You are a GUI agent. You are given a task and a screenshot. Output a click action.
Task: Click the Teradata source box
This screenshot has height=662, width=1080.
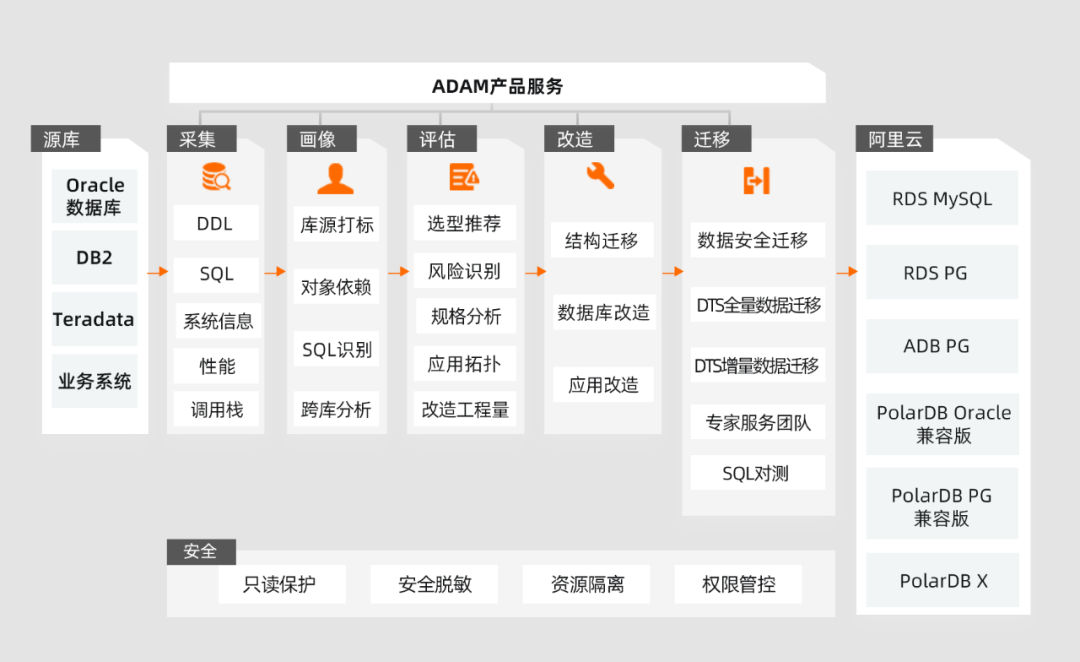click(94, 320)
